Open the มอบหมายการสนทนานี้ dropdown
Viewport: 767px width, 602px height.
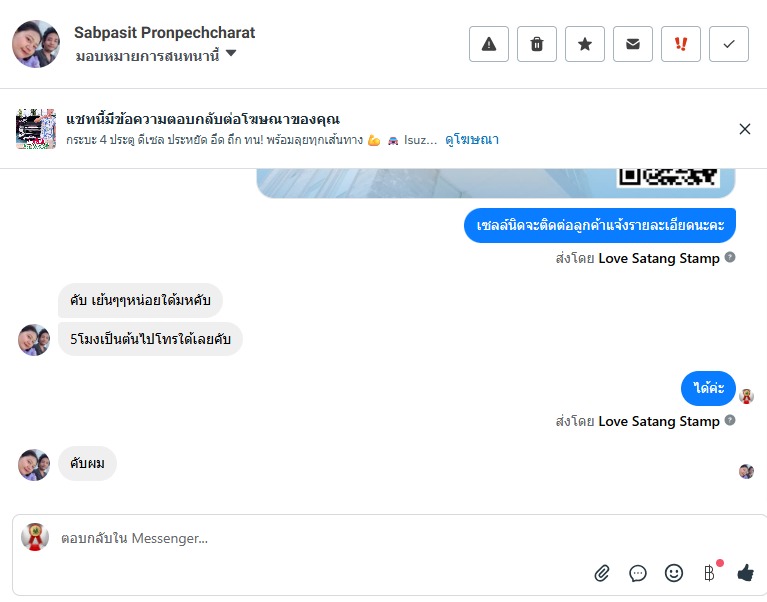[x=156, y=55]
